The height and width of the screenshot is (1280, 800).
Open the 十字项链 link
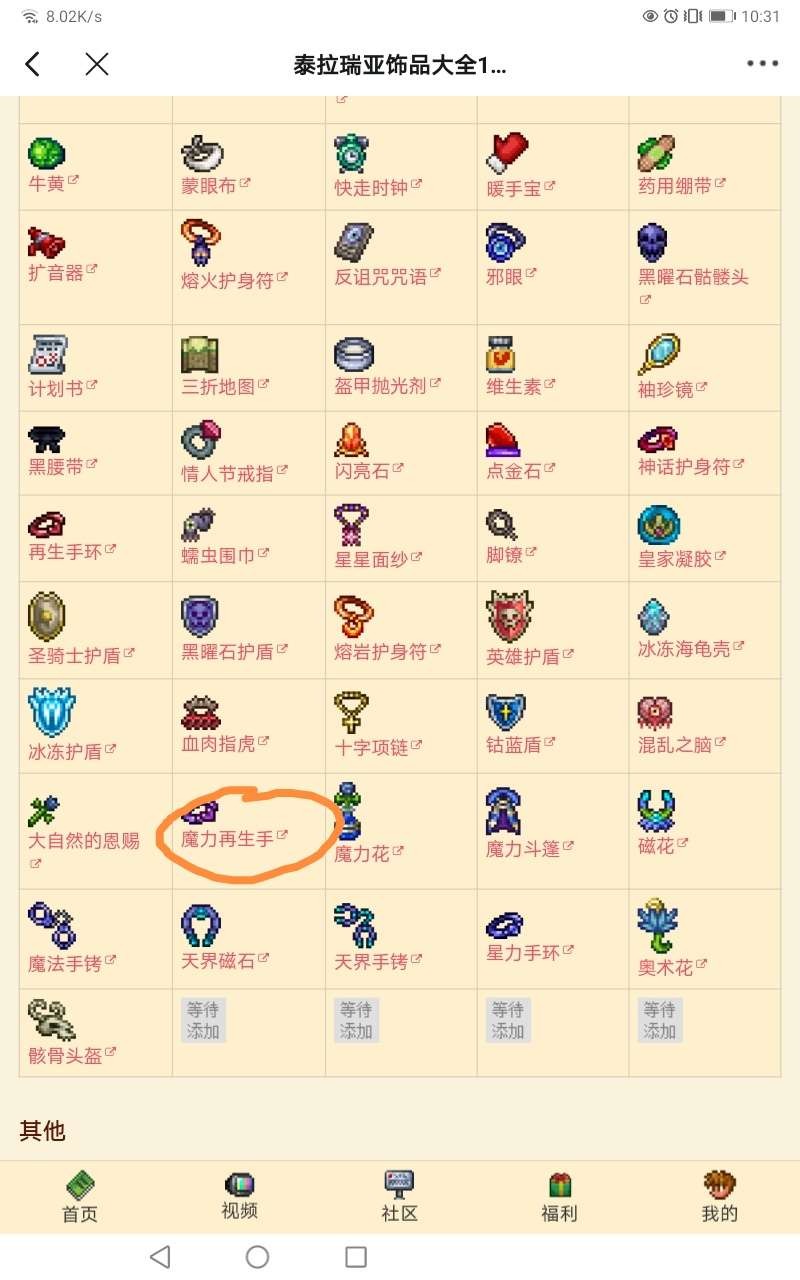371,746
